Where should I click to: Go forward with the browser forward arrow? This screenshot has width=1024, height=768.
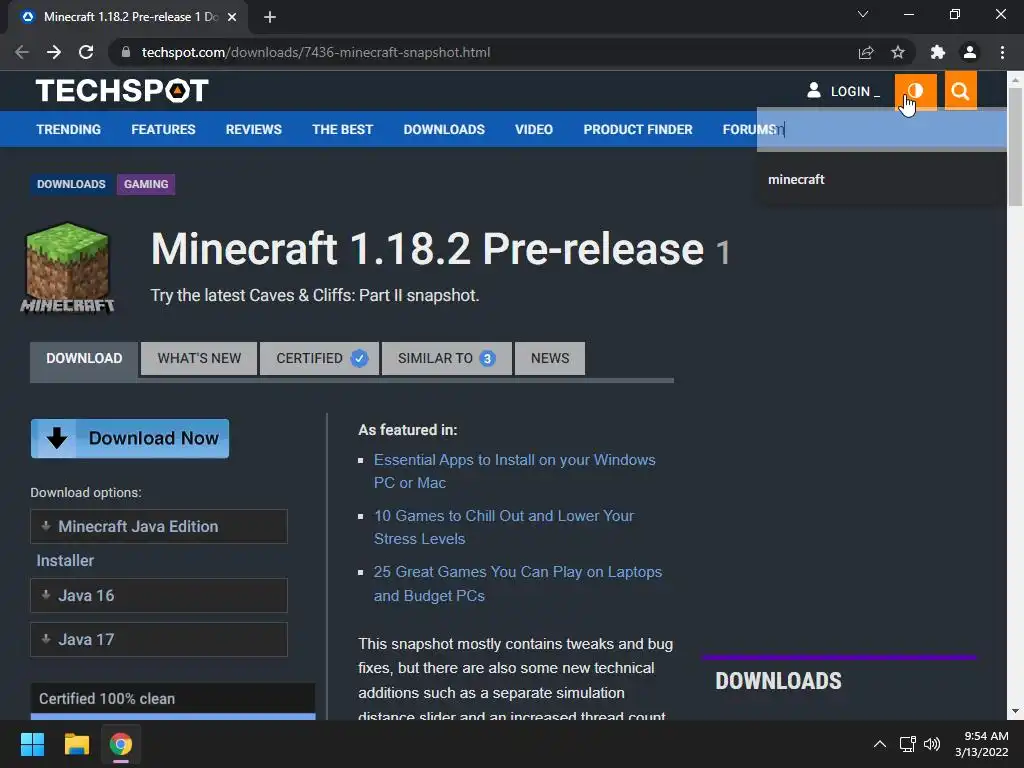tap(54, 52)
